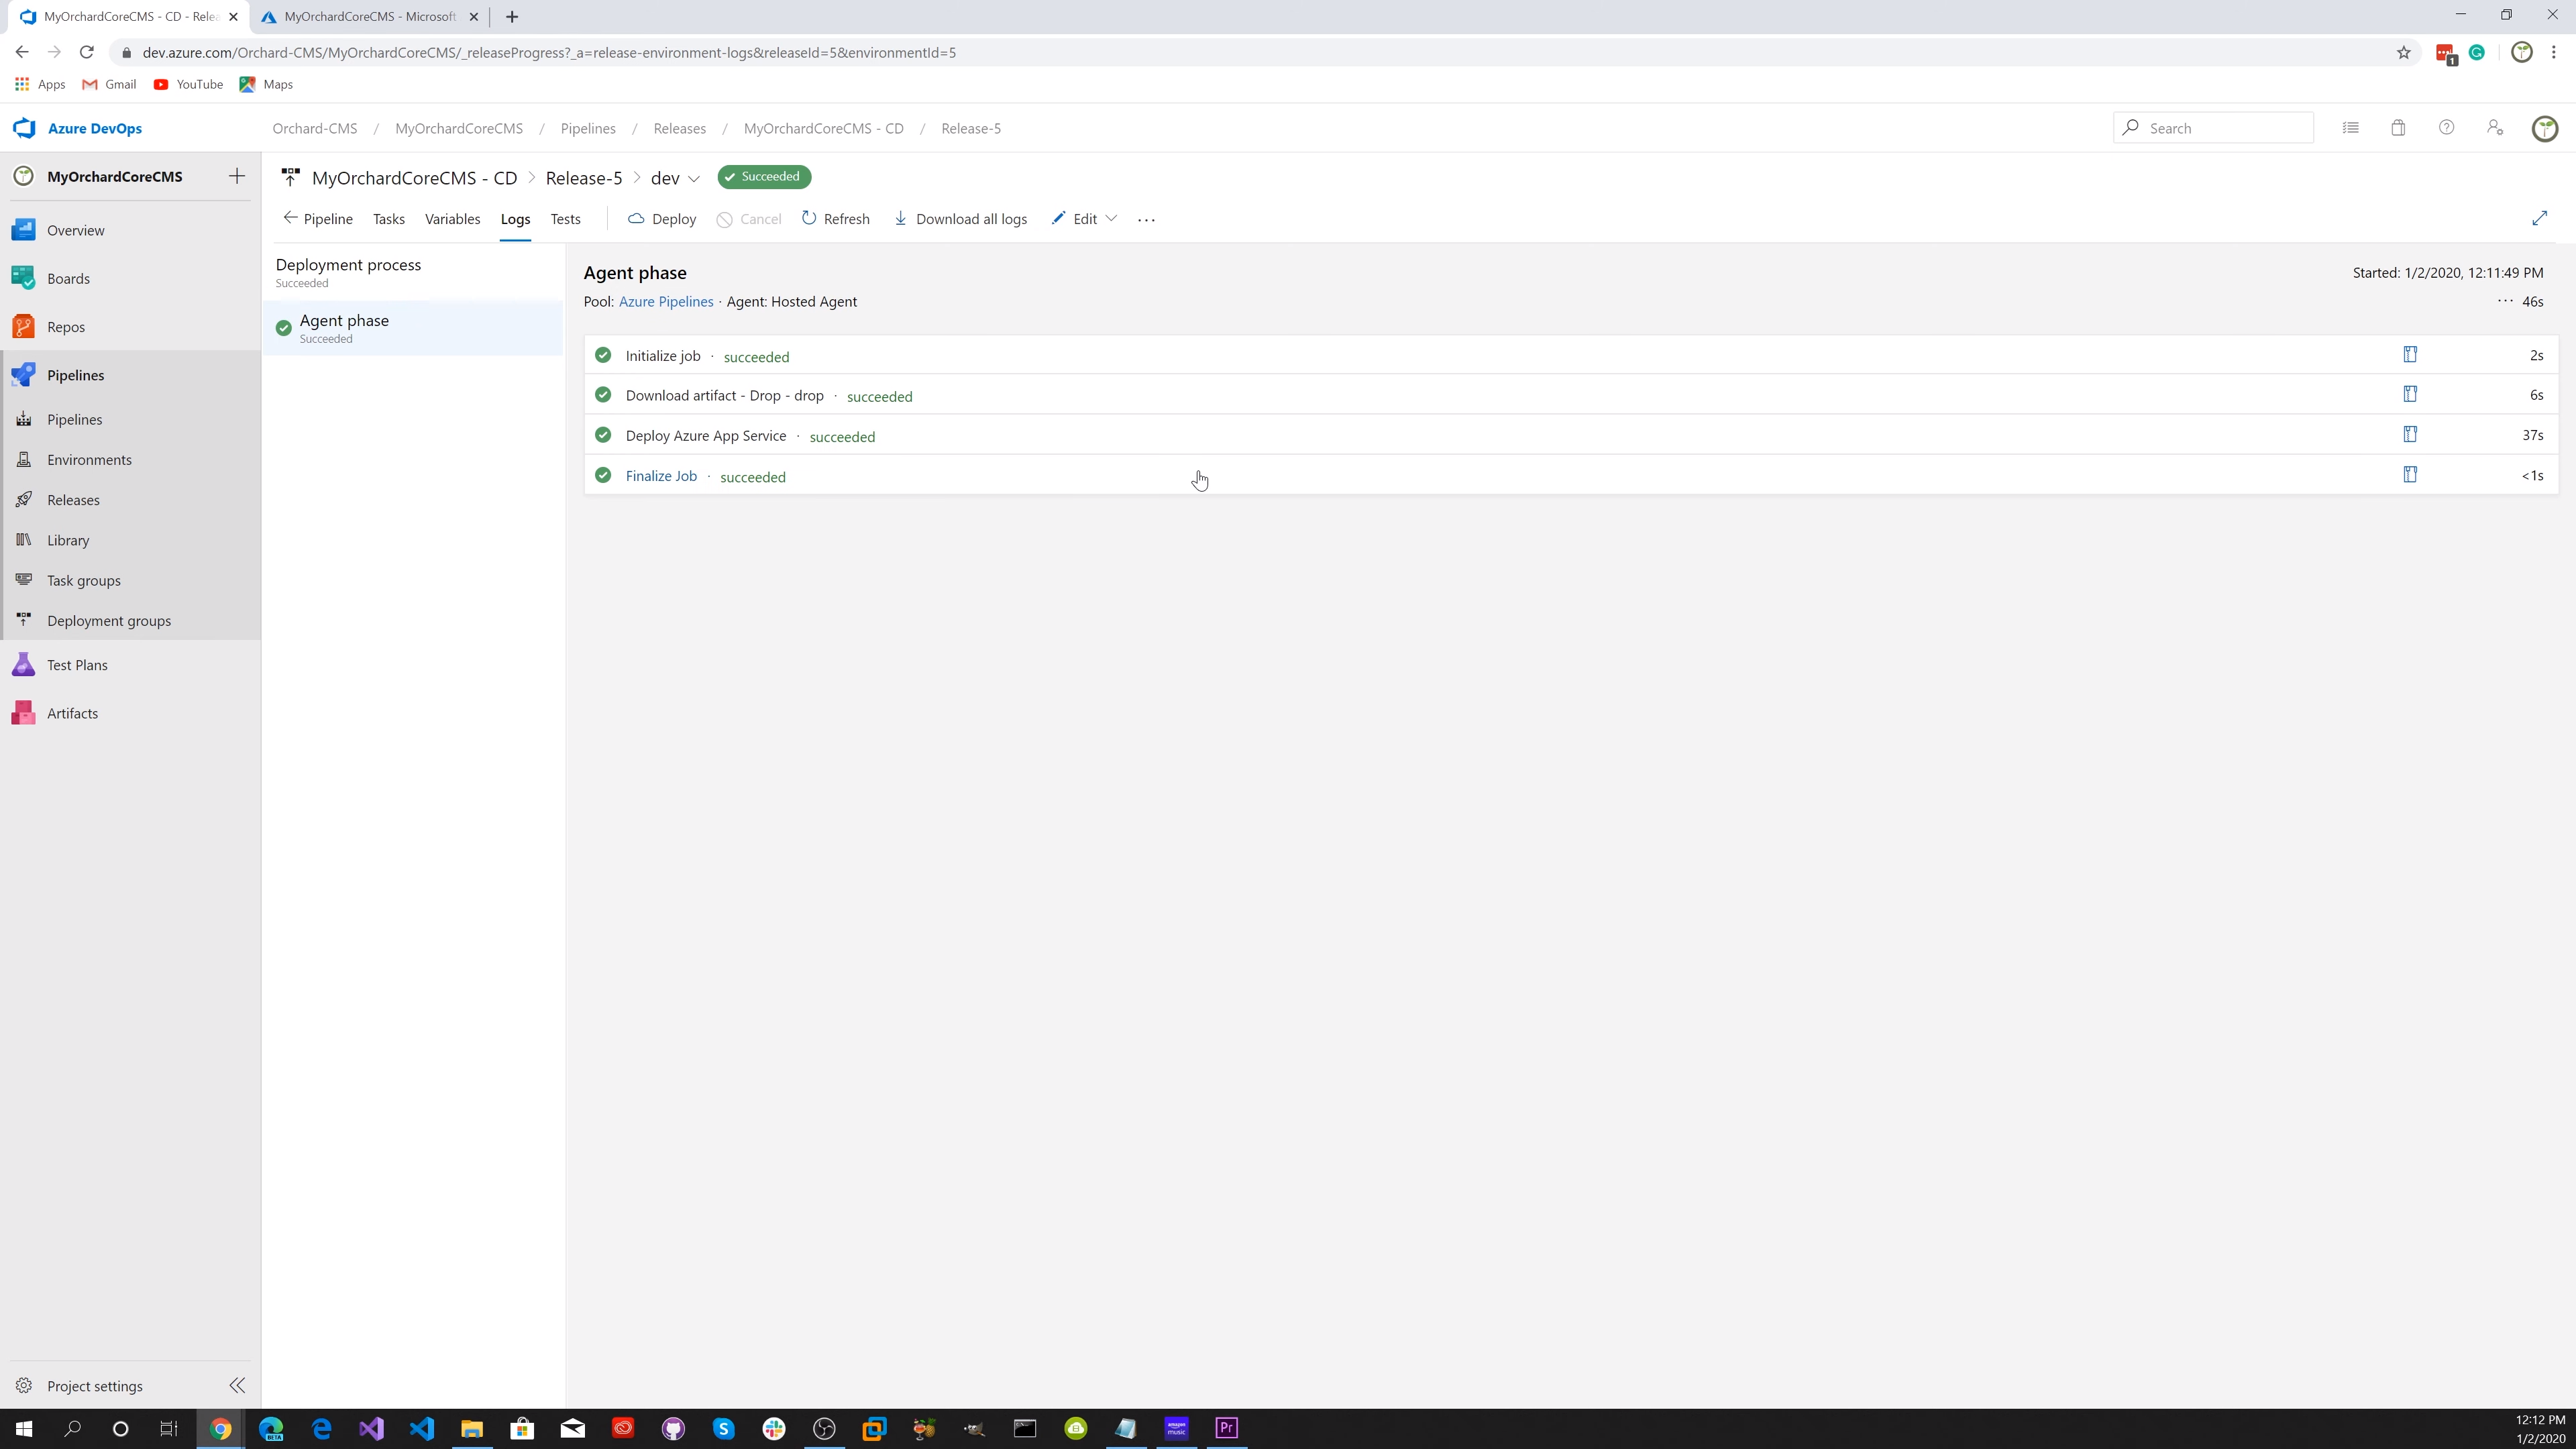The width and height of the screenshot is (2576, 1449).
Task: Switch to the MyOrchardCoreCMS - Microsoft browser tab
Action: 368,17
